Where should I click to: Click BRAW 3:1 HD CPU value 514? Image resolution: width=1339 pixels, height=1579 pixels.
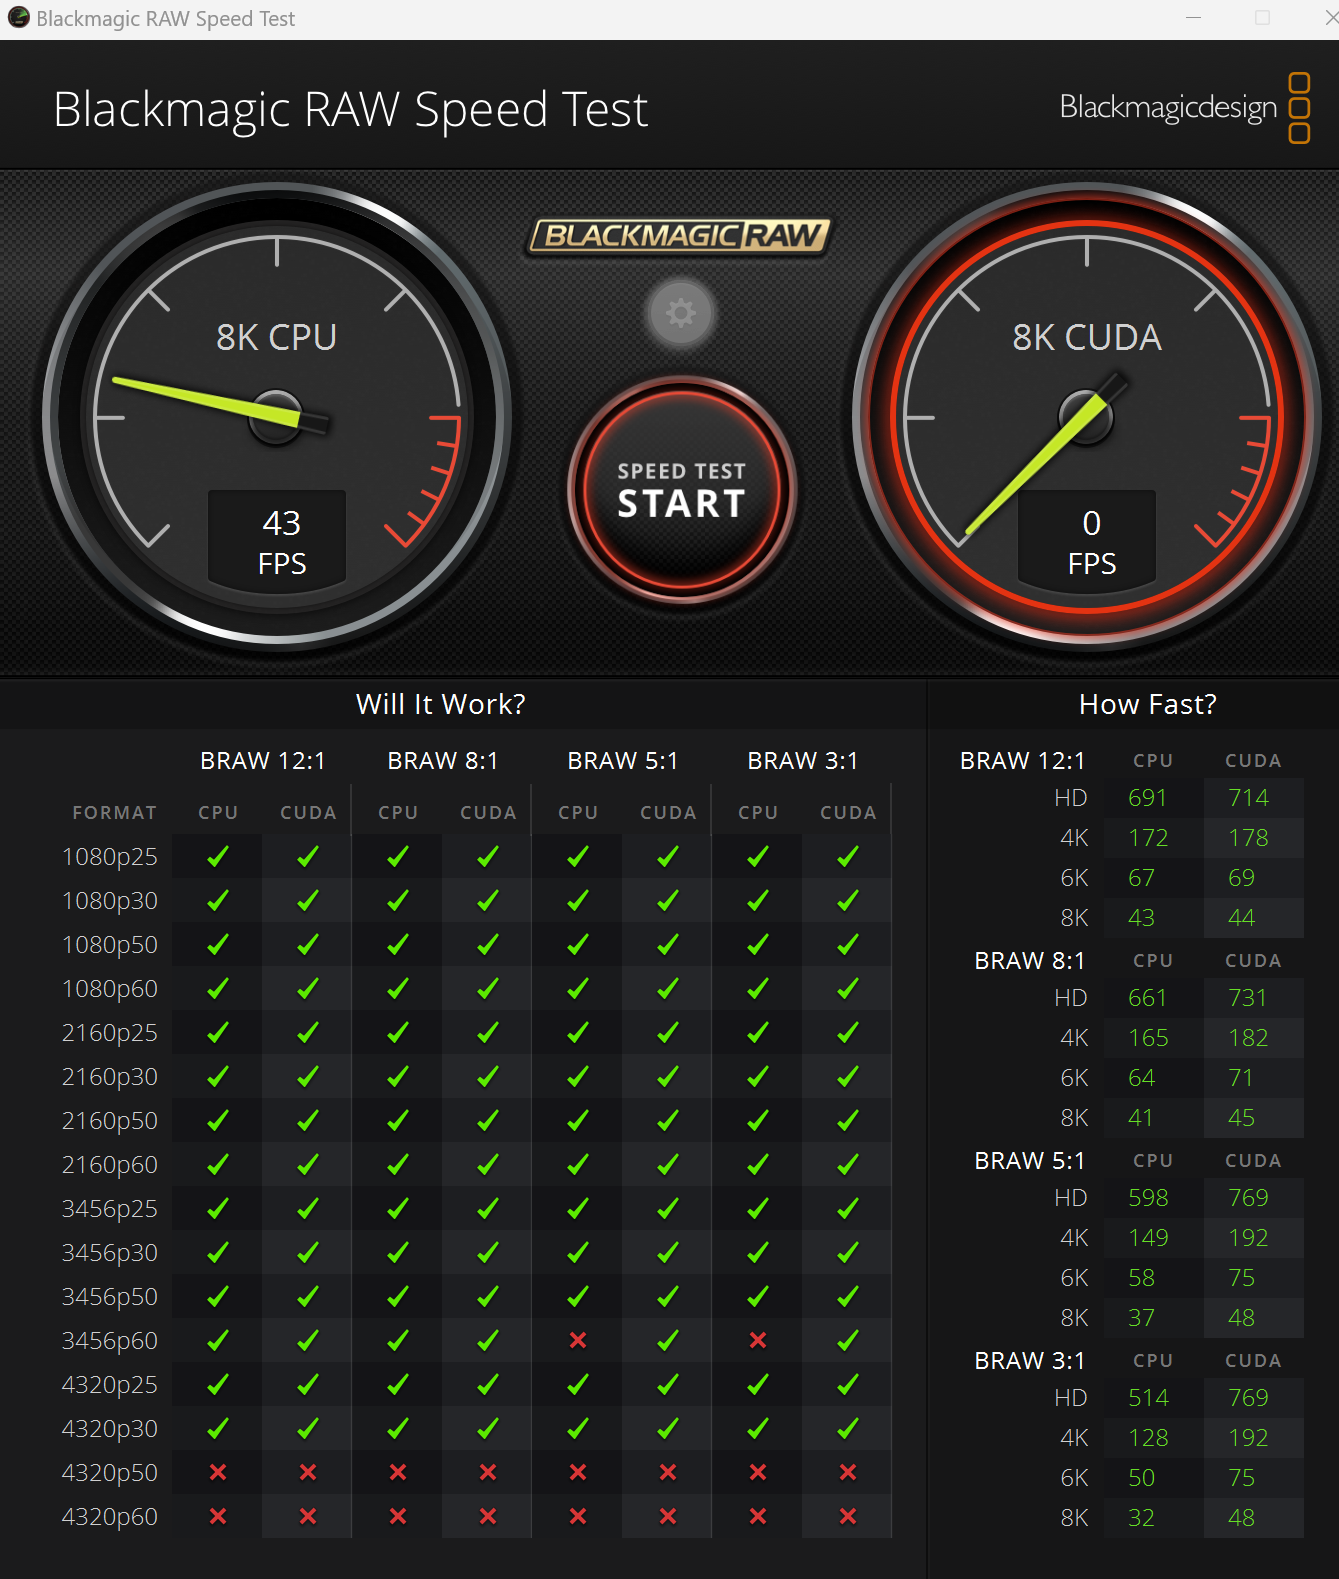(x=1148, y=1398)
